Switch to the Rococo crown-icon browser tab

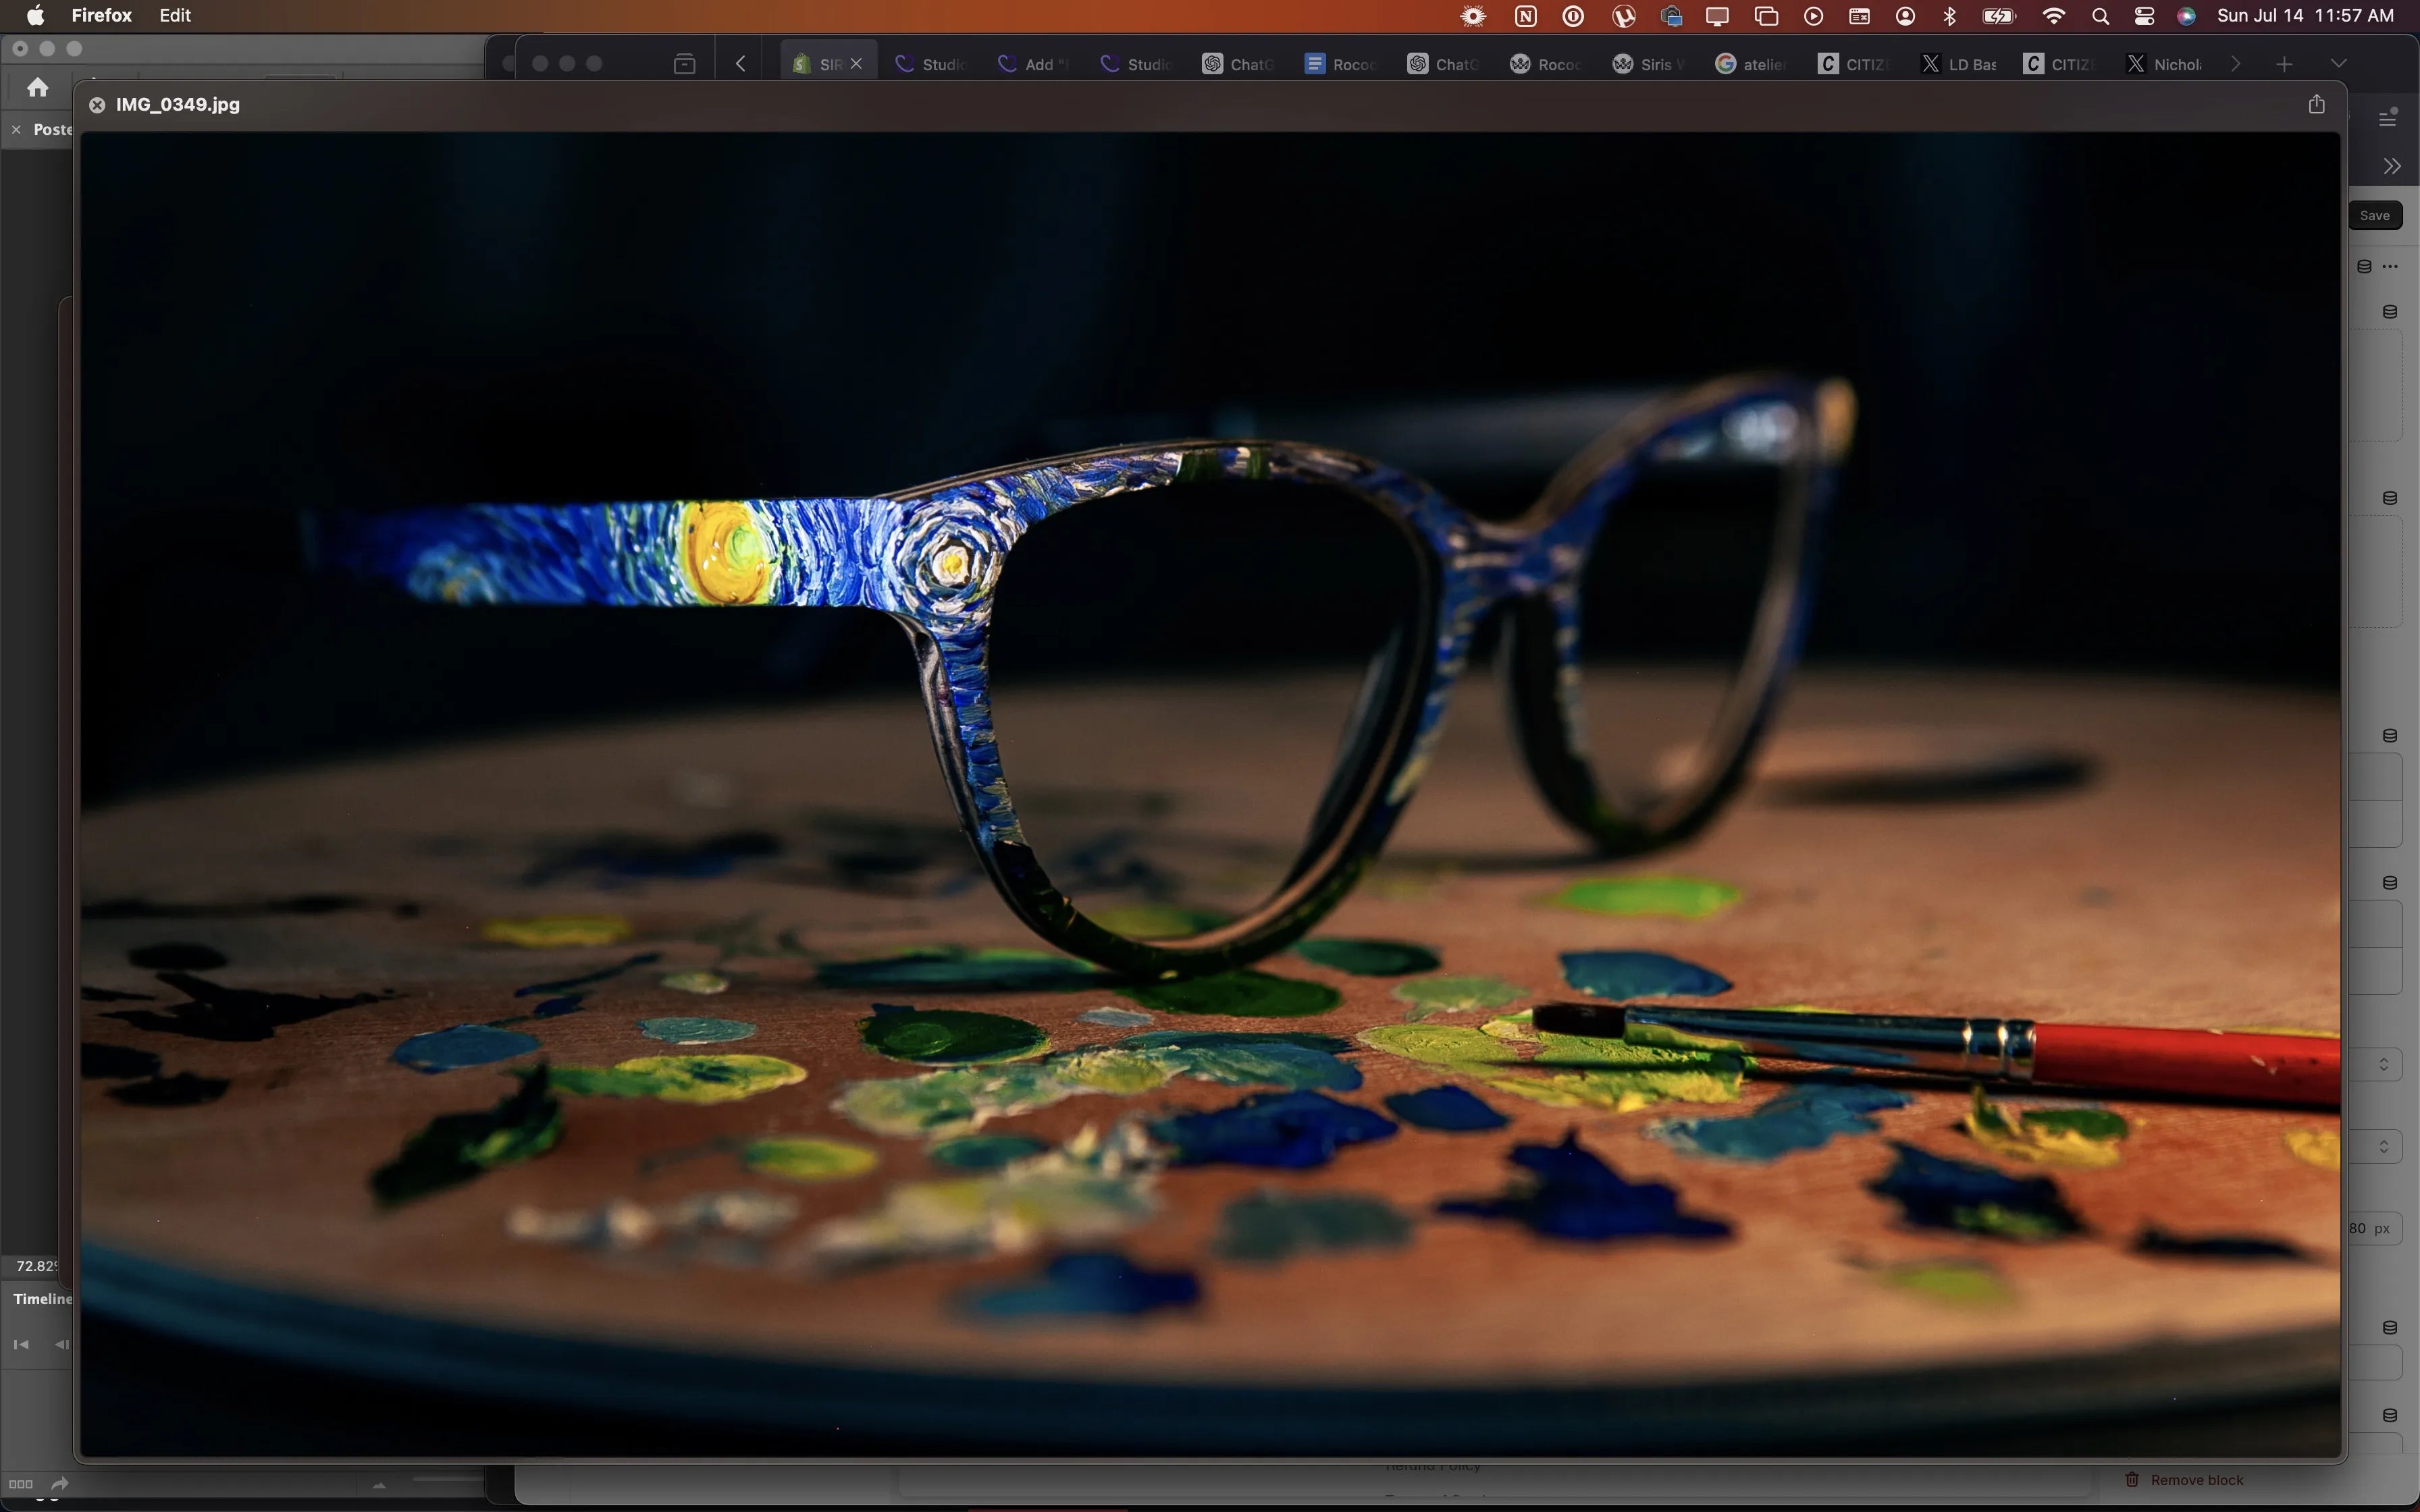(1546, 64)
